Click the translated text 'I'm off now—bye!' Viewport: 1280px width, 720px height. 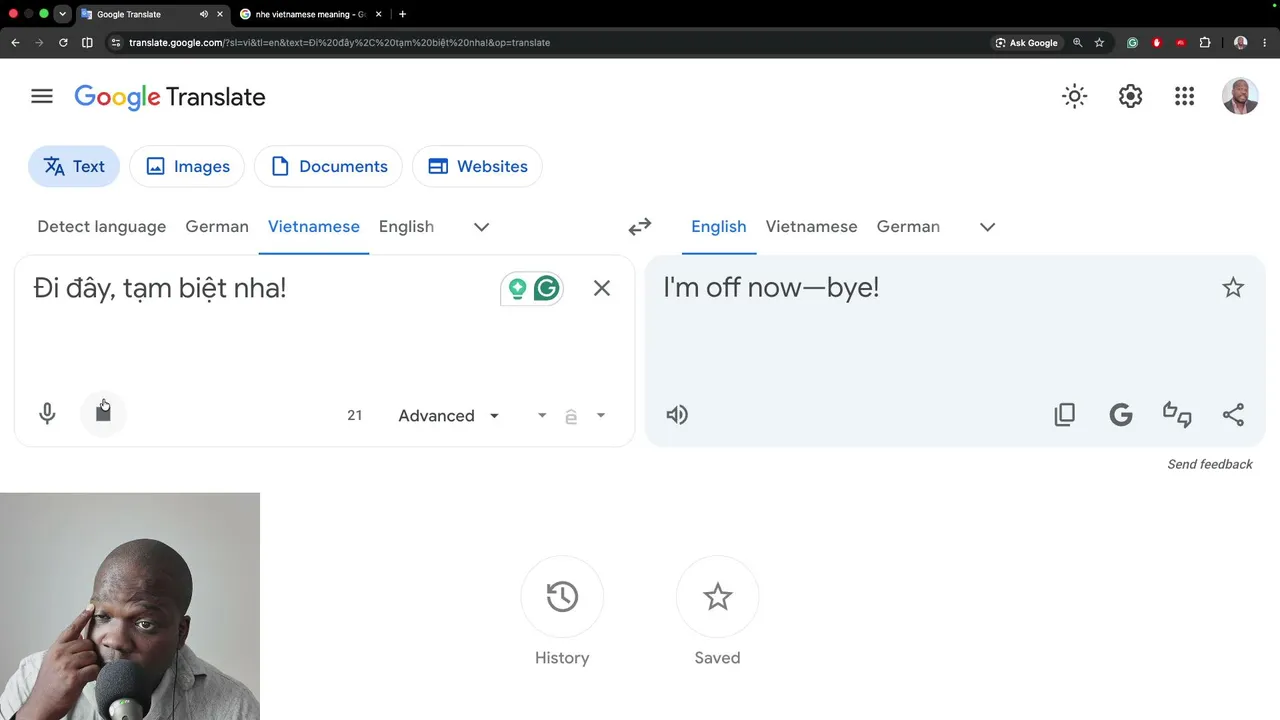tap(771, 287)
